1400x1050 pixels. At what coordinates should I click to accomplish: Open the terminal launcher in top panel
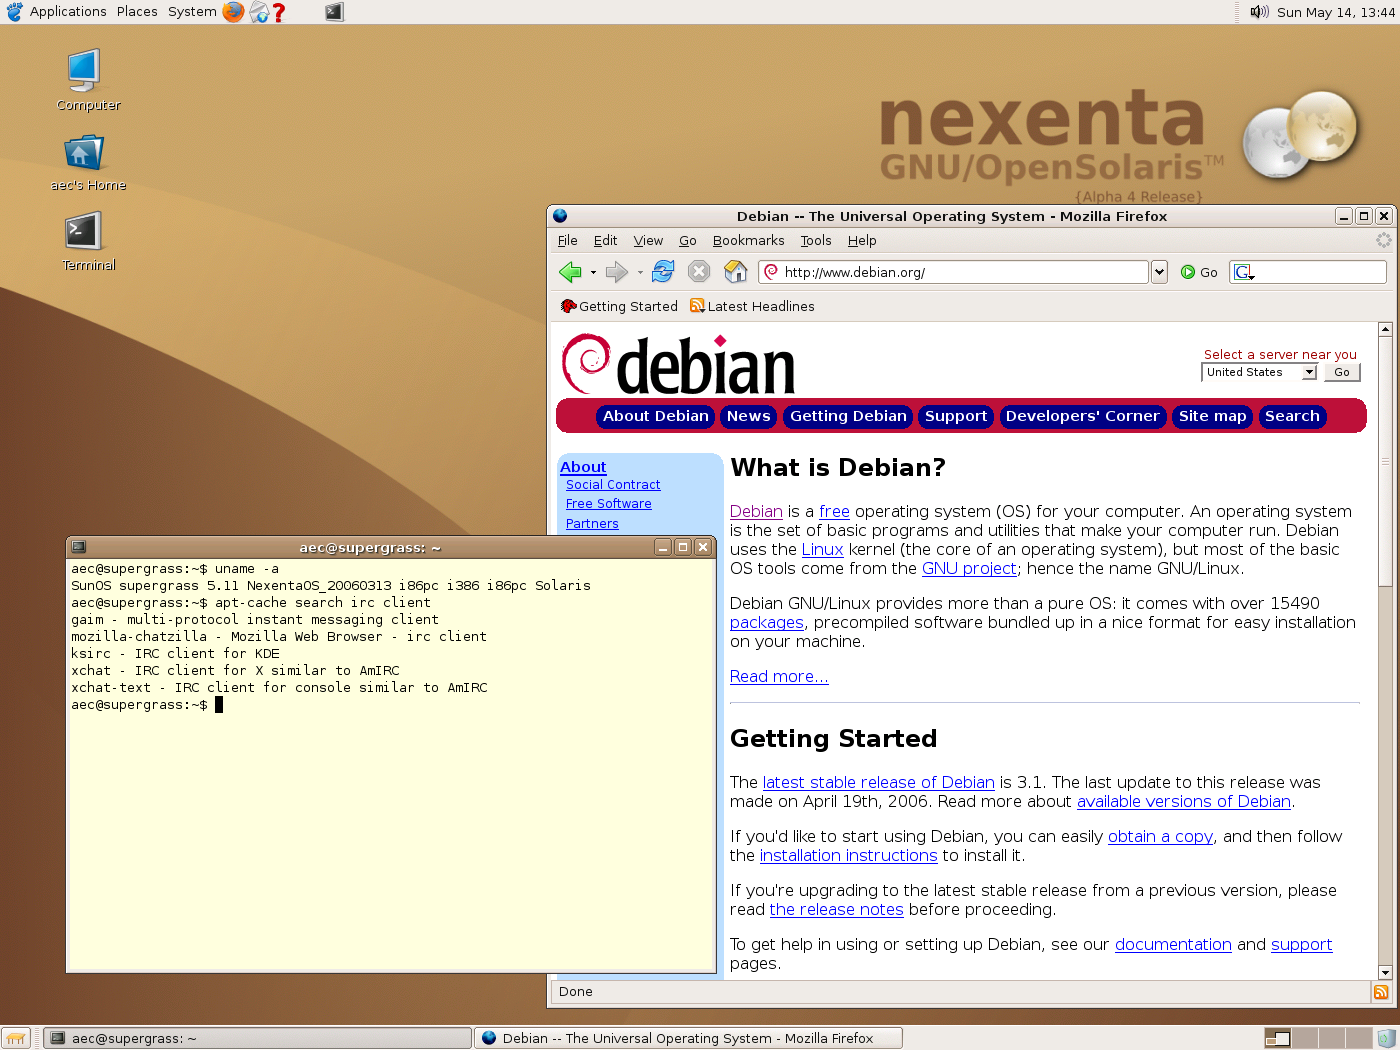334,12
